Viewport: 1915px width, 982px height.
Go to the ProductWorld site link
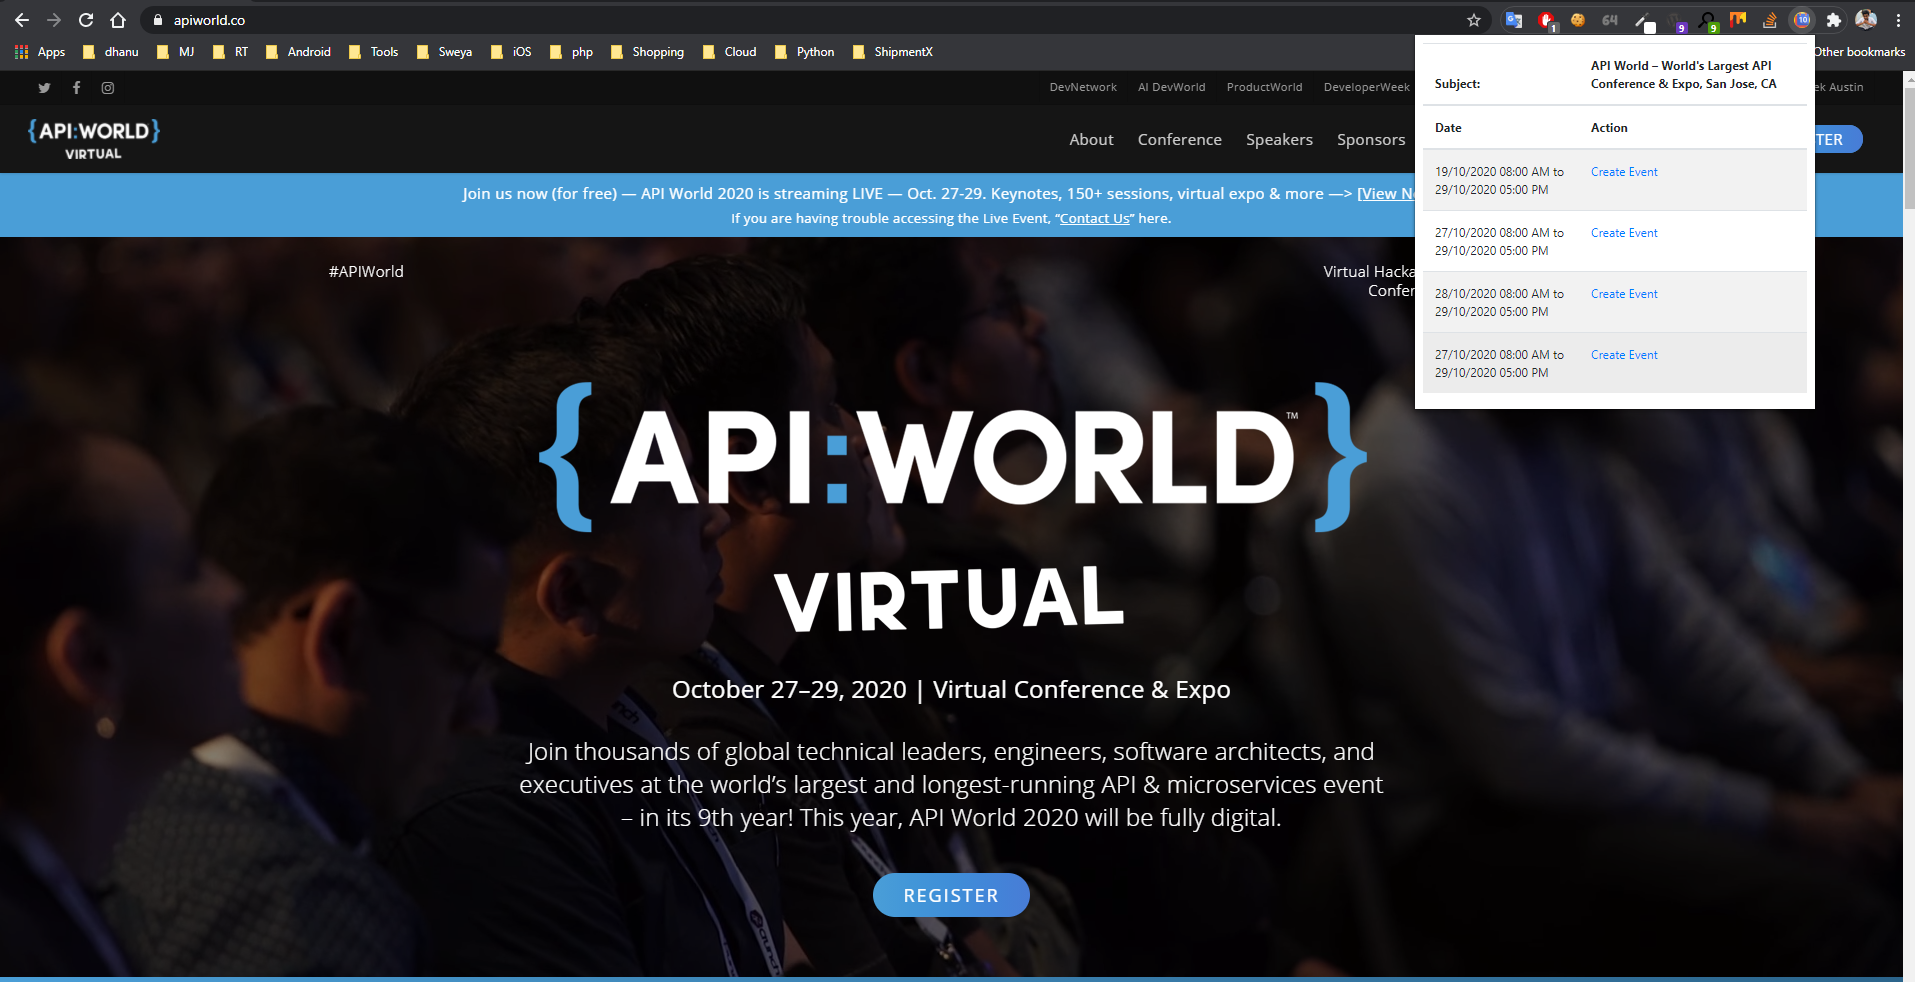point(1264,87)
